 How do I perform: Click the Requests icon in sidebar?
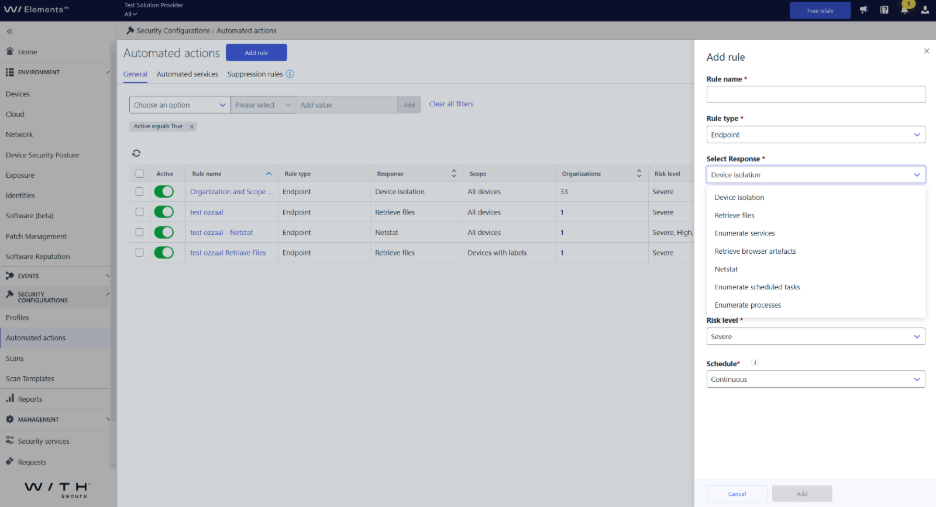pyautogui.click(x=10, y=462)
